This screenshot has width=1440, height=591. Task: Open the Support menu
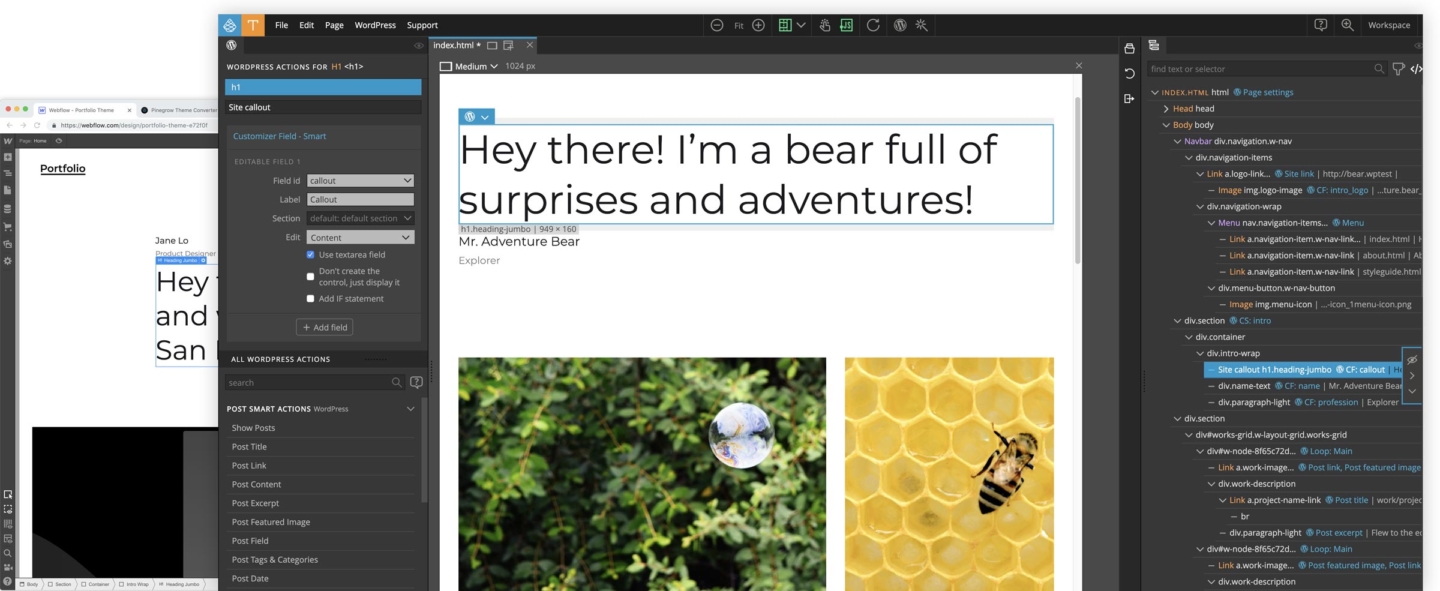(422, 25)
